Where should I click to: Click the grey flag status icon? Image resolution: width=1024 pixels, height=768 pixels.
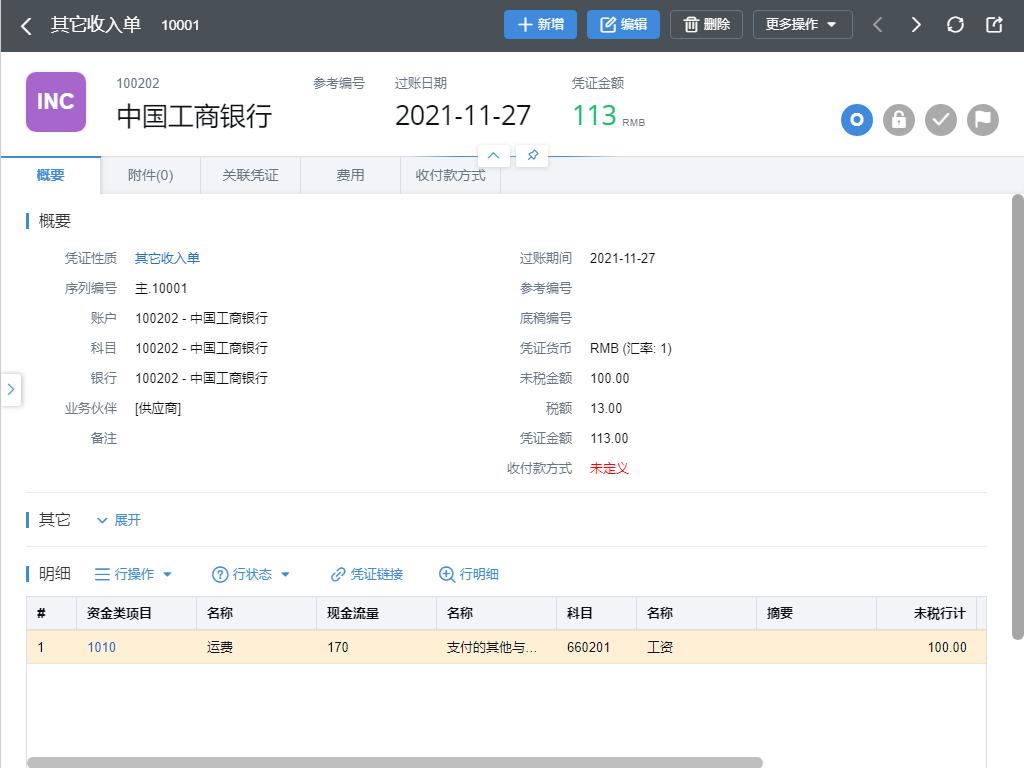tap(983, 120)
